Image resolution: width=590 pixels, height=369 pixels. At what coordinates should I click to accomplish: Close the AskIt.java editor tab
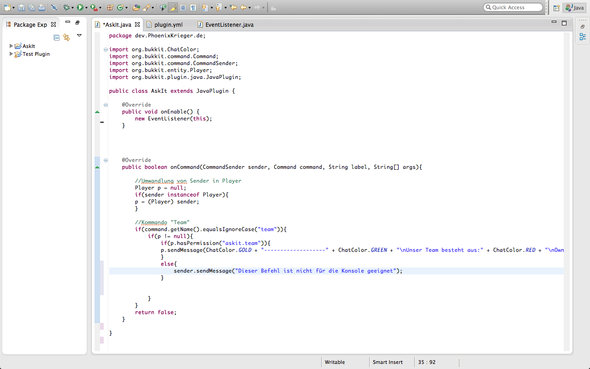(x=137, y=24)
